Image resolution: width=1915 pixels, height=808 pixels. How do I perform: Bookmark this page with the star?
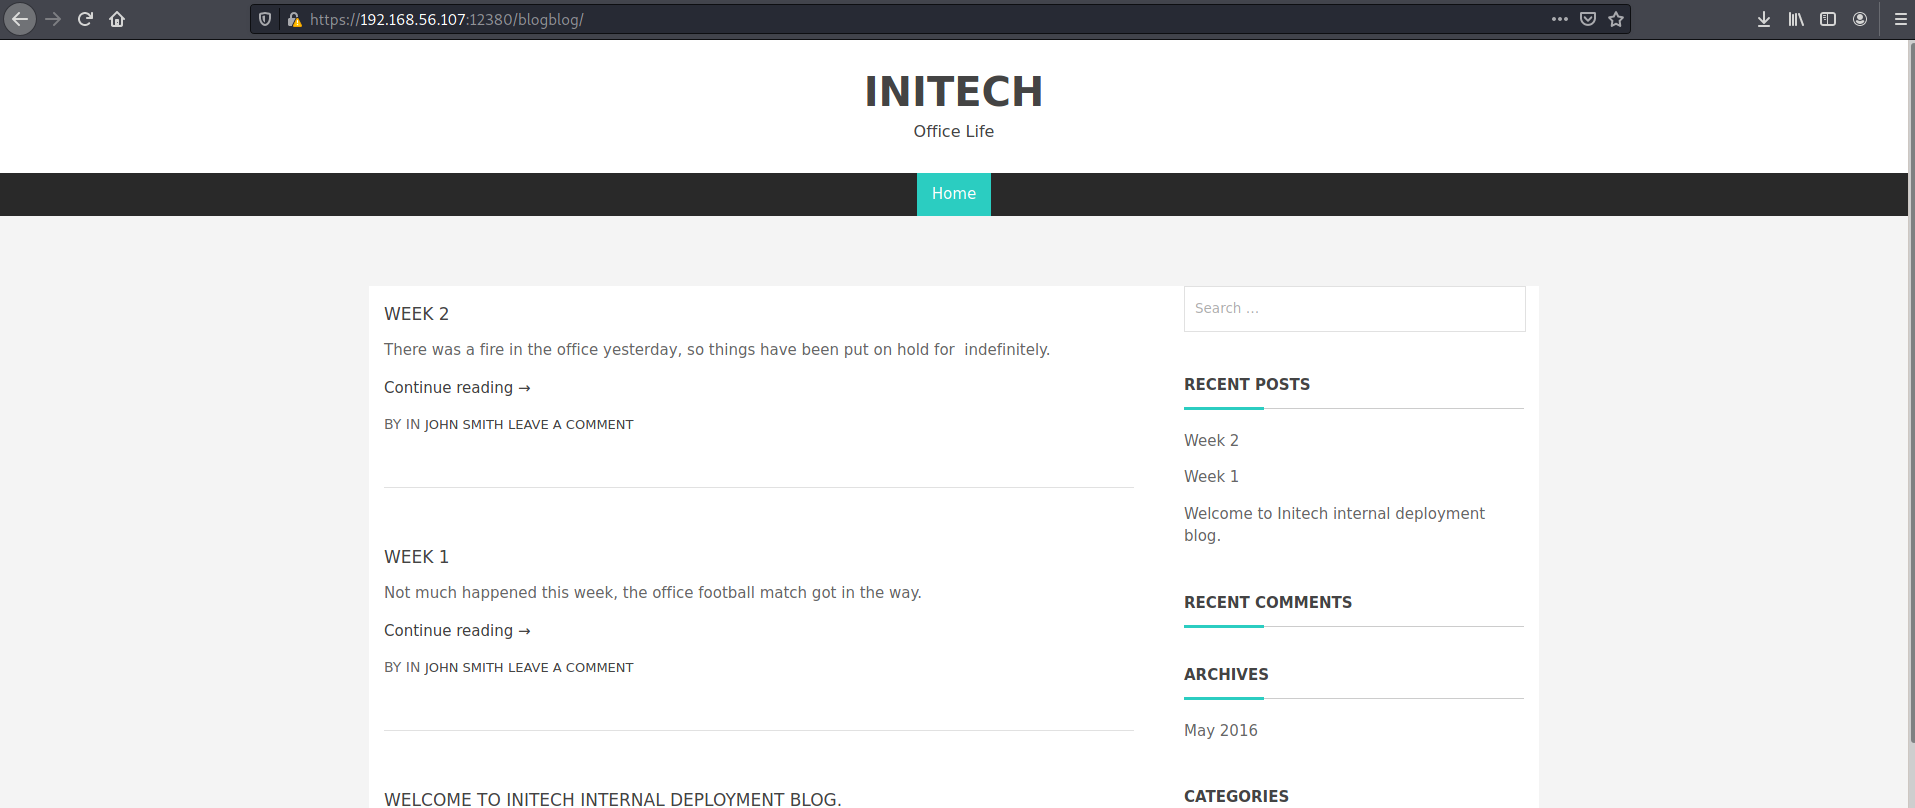coord(1616,19)
